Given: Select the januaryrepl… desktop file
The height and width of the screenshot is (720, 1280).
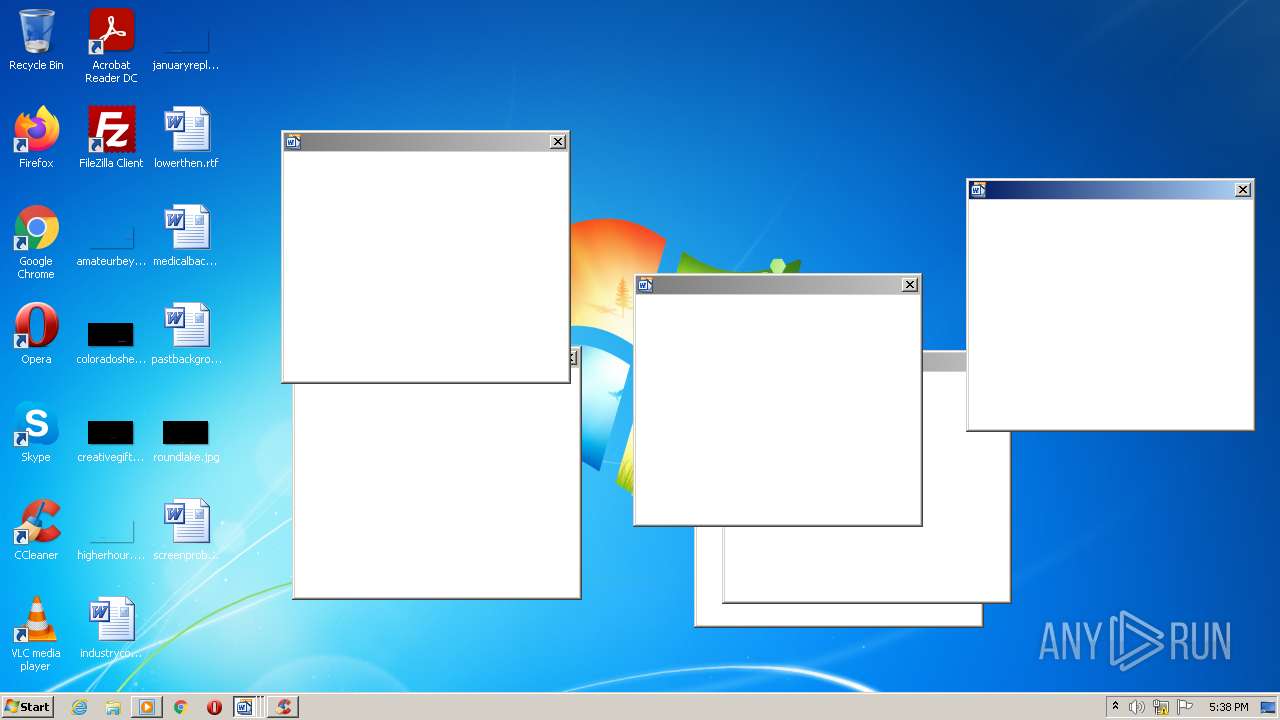Looking at the screenshot, I should click(x=186, y=45).
